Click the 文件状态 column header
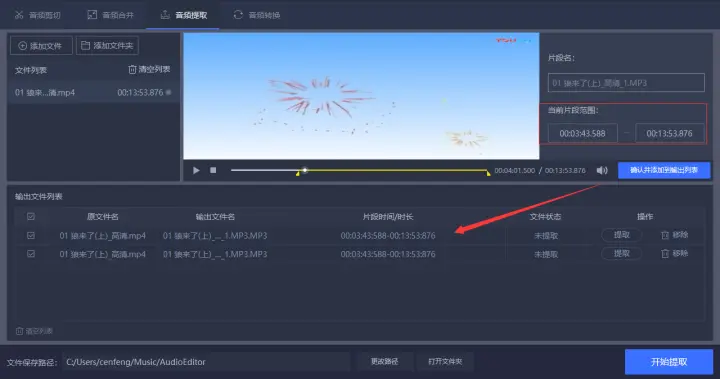This screenshot has height=379, width=720. pyautogui.click(x=545, y=216)
